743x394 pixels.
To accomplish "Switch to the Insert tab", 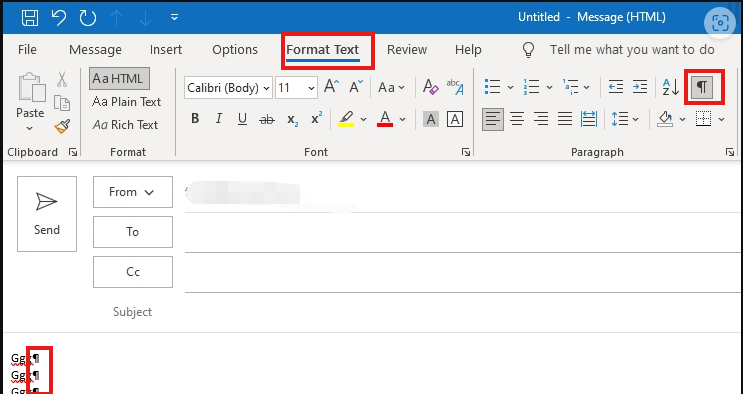I will click(166, 49).
